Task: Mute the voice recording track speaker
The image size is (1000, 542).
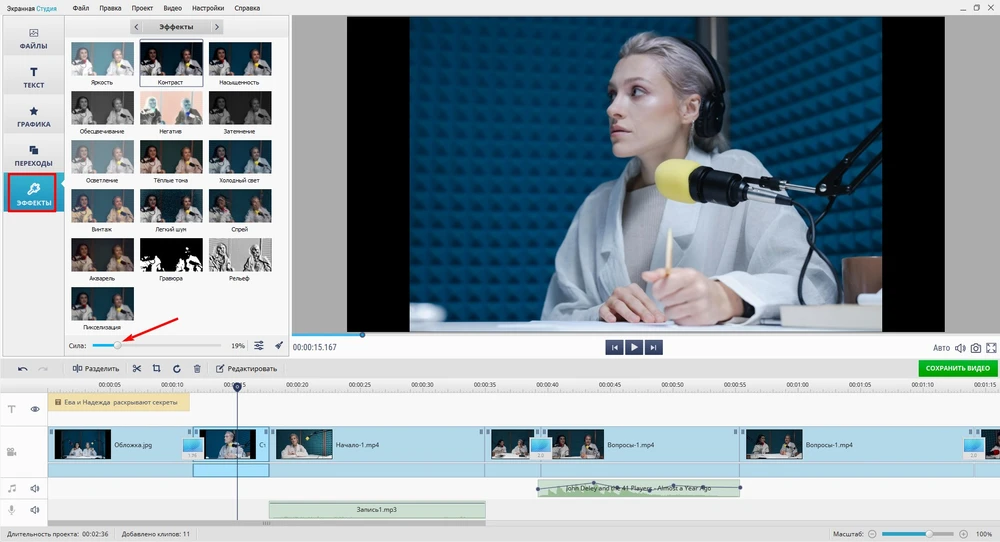Action: point(35,510)
